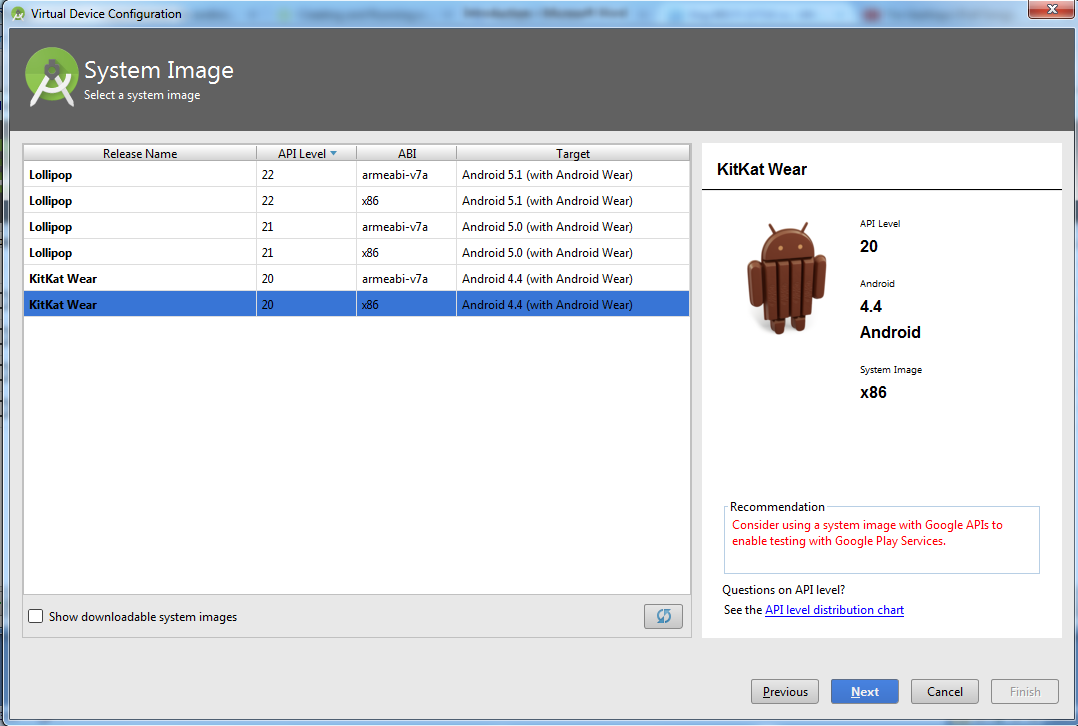Image resolution: width=1078 pixels, height=726 pixels.
Task: Select Lollipop API 21 x86 row
Action: tap(356, 253)
